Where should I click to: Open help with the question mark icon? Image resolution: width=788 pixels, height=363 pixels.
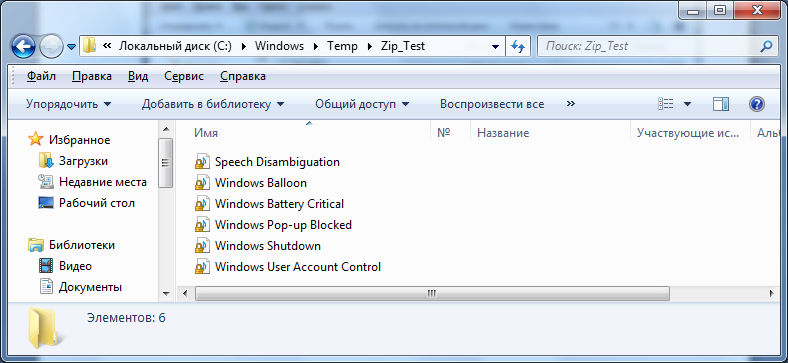(x=756, y=104)
